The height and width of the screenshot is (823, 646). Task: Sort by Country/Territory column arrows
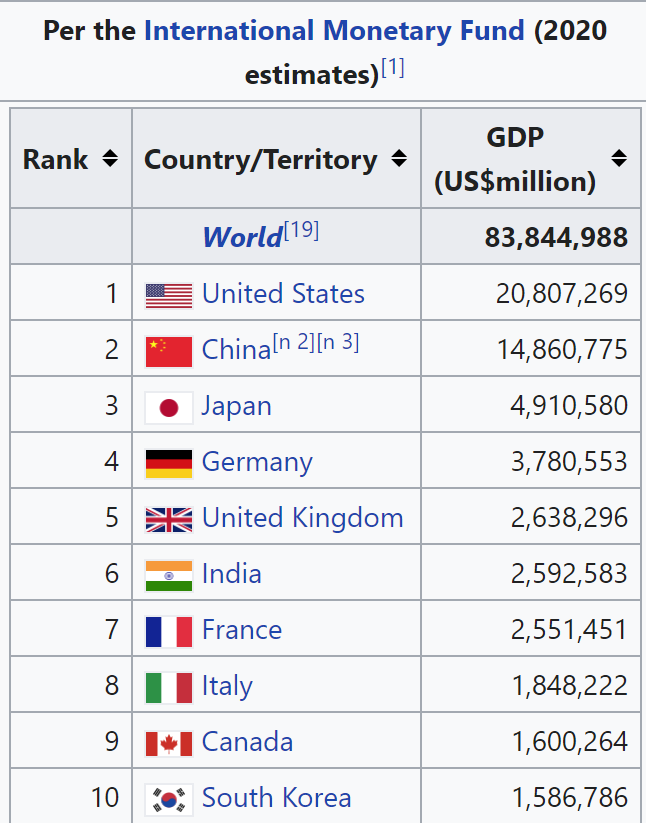point(399,159)
